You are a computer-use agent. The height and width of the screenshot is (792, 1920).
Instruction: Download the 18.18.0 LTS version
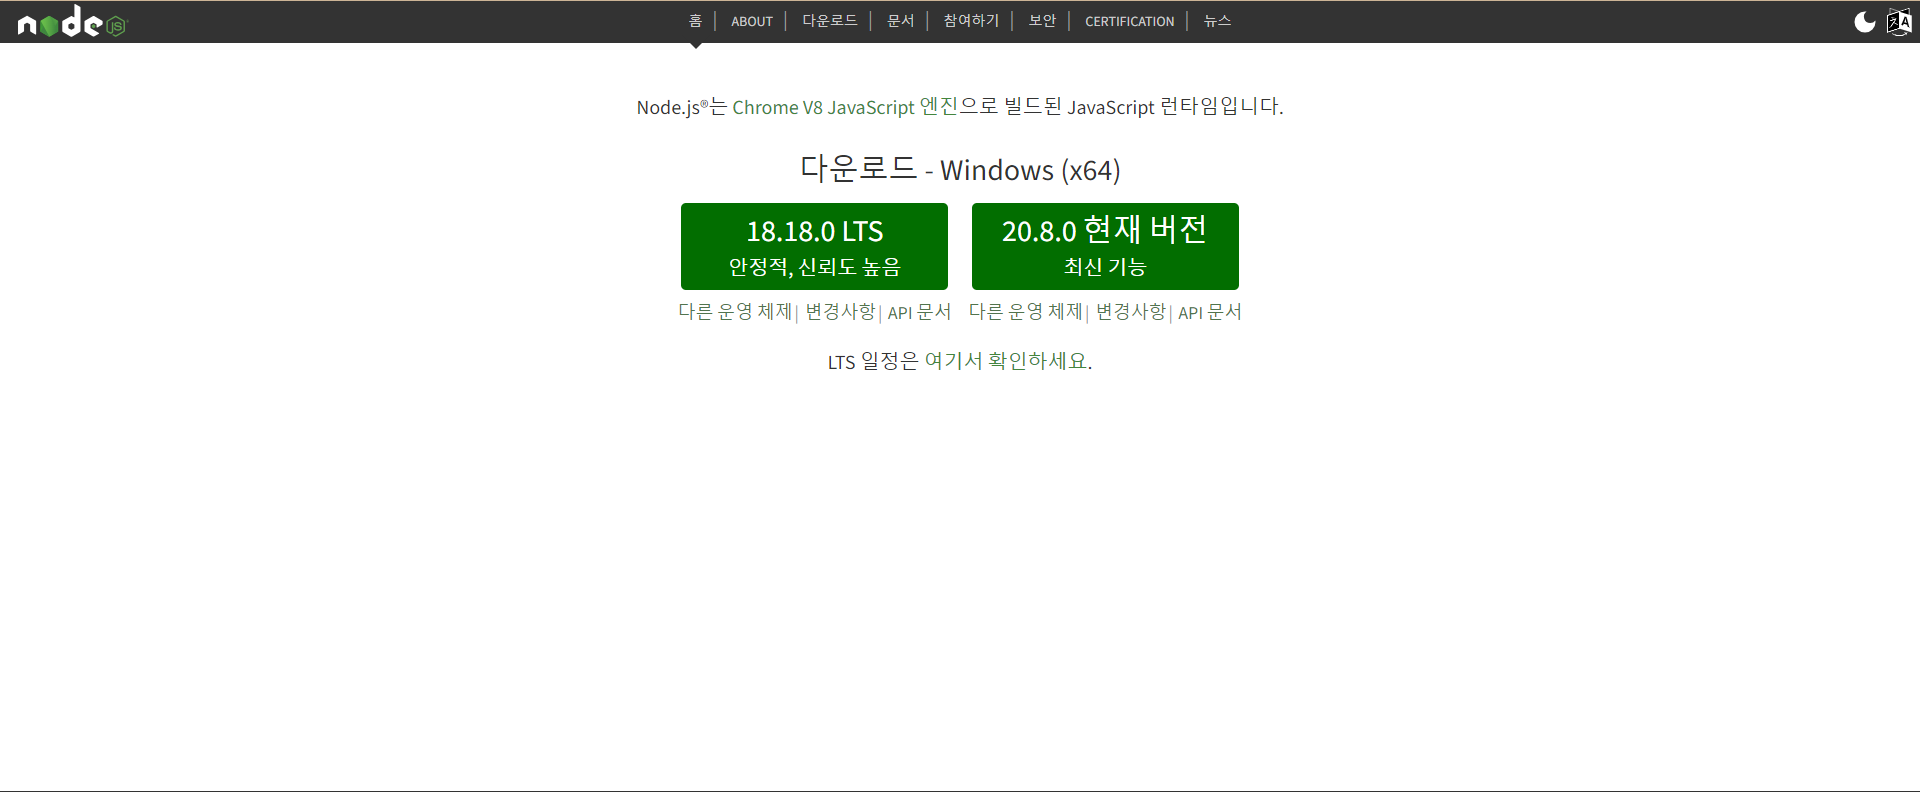[814, 246]
